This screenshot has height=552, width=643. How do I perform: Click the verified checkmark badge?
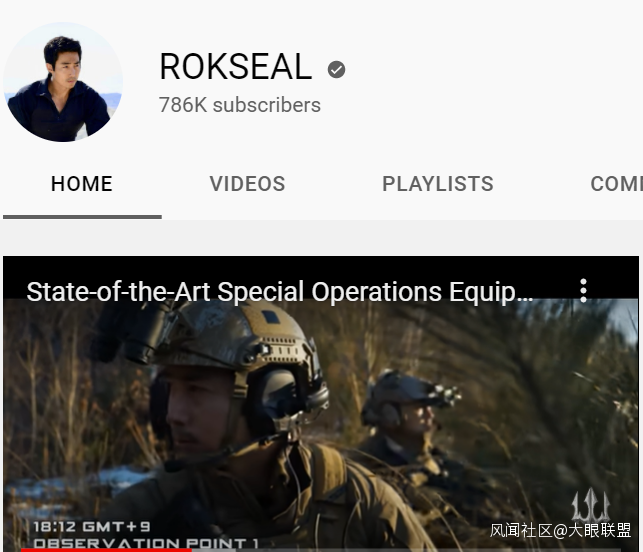pos(336,69)
